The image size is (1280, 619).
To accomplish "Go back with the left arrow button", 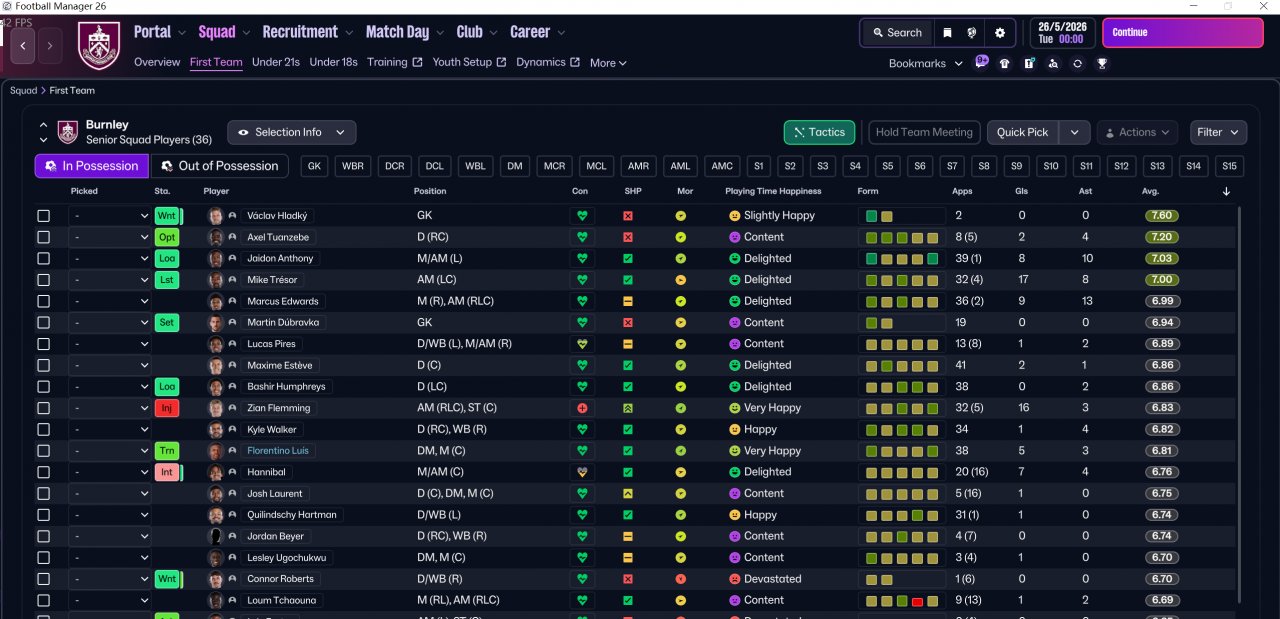I will point(24,46).
